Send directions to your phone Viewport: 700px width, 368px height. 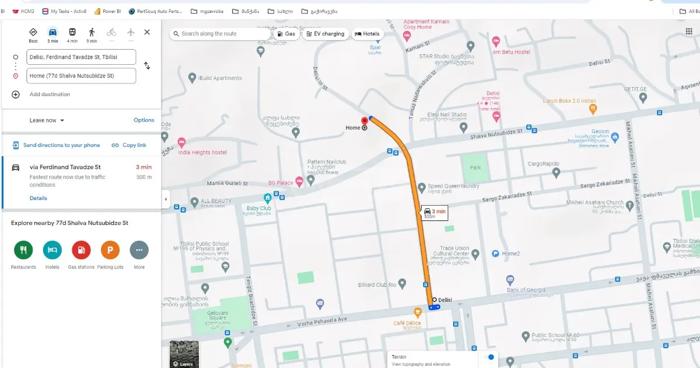56,145
